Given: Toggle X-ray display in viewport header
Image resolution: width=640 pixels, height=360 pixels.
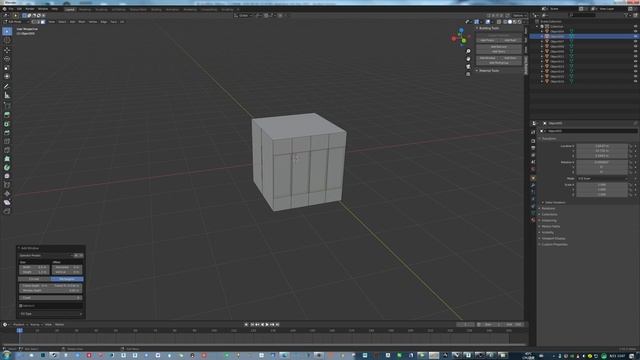Looking at the screenshot, I should tap(499, 22).
